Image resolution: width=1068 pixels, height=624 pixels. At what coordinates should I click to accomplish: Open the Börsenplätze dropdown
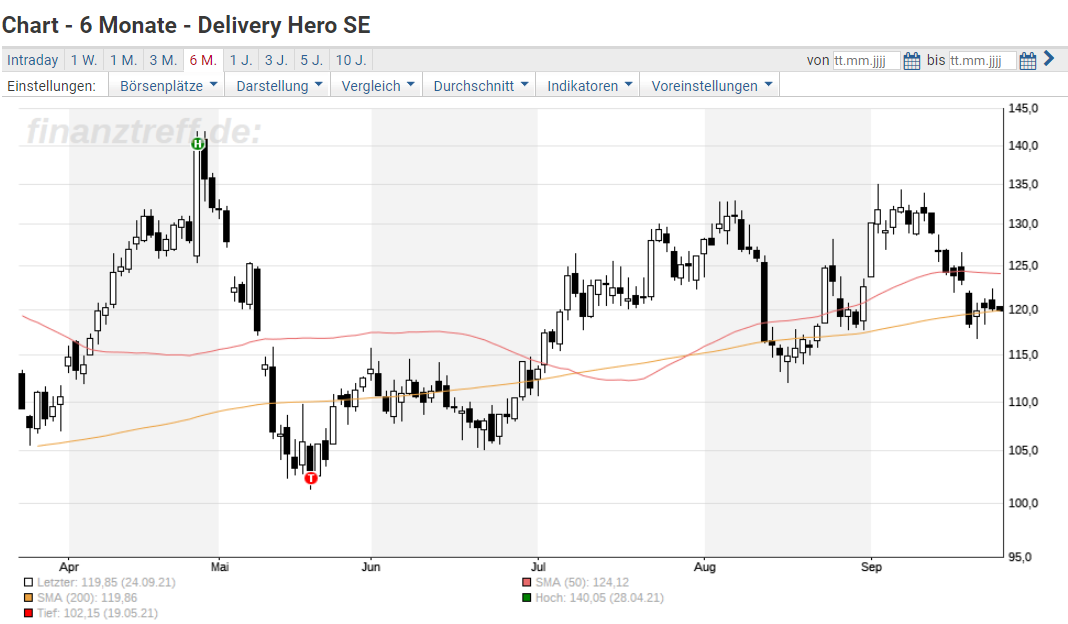(168, 86)
